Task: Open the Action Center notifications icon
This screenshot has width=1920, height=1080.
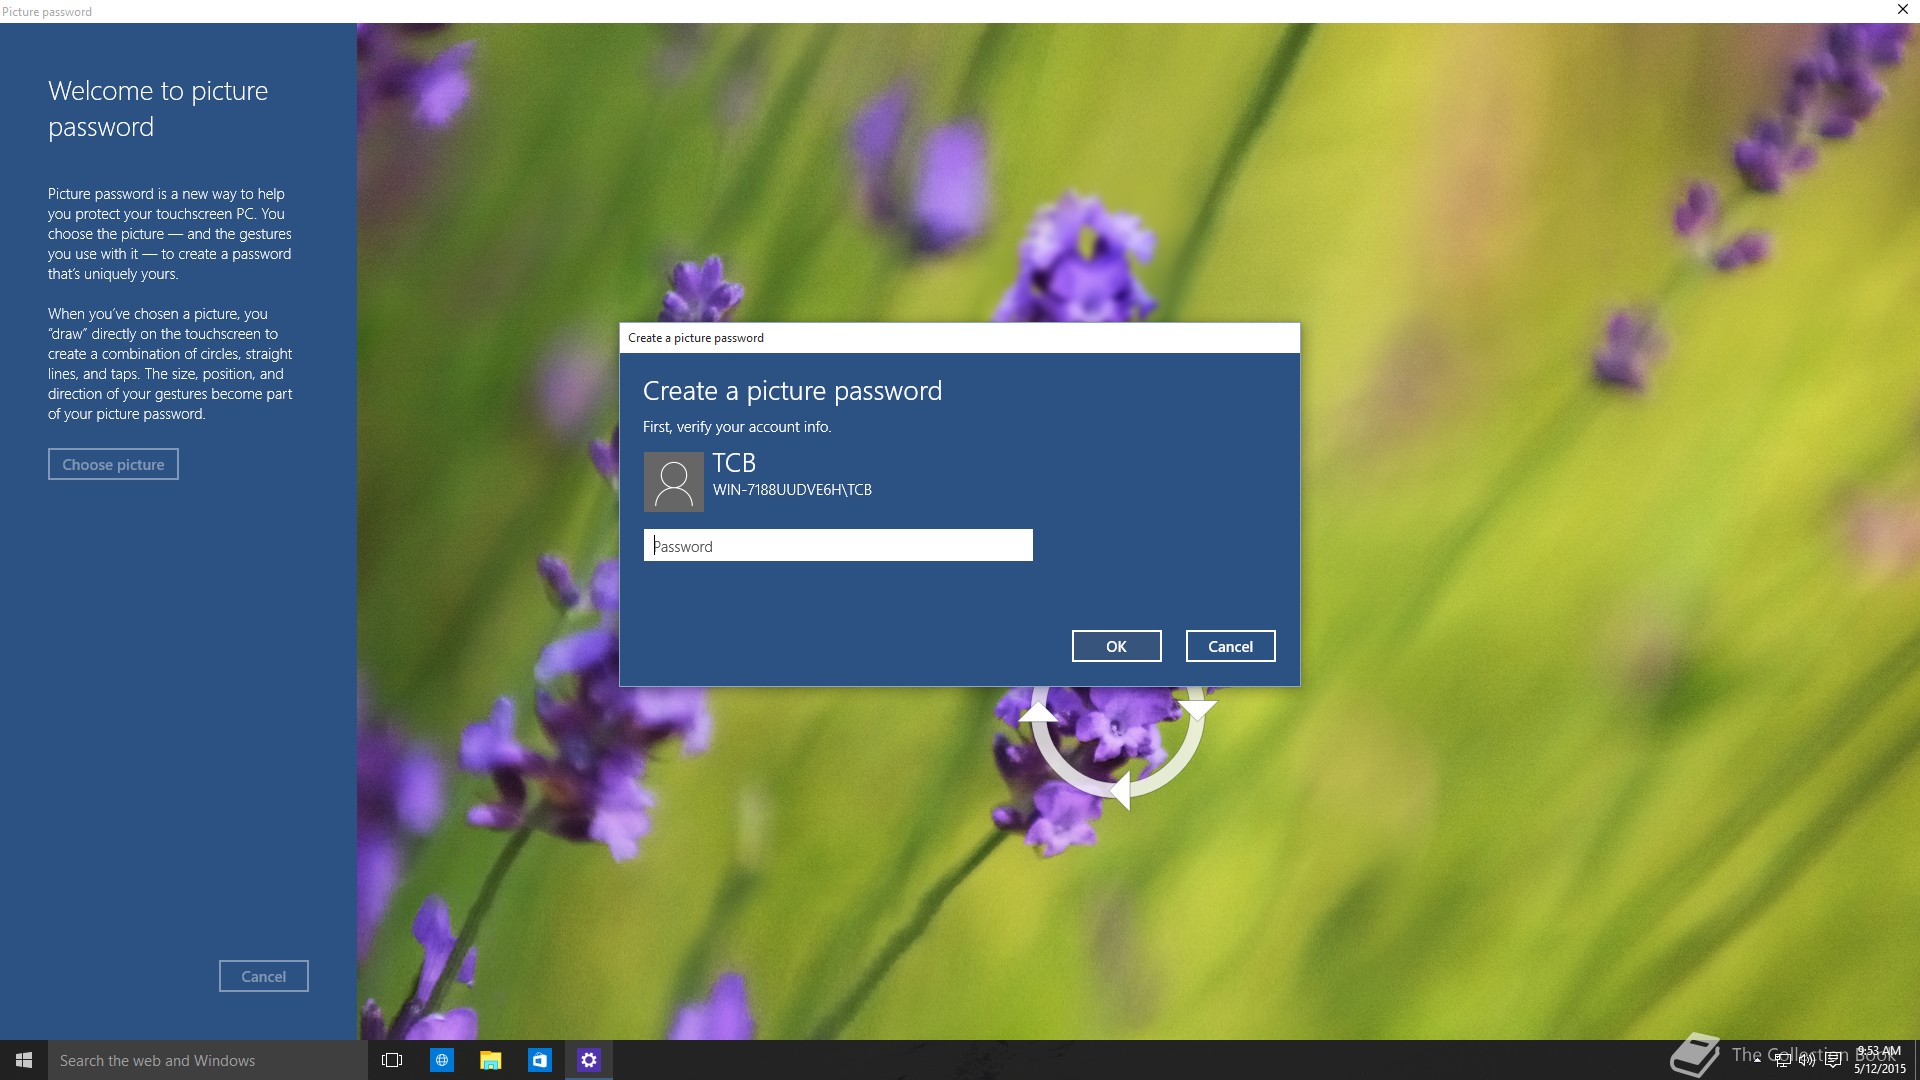Action: coord(1833,1061)
